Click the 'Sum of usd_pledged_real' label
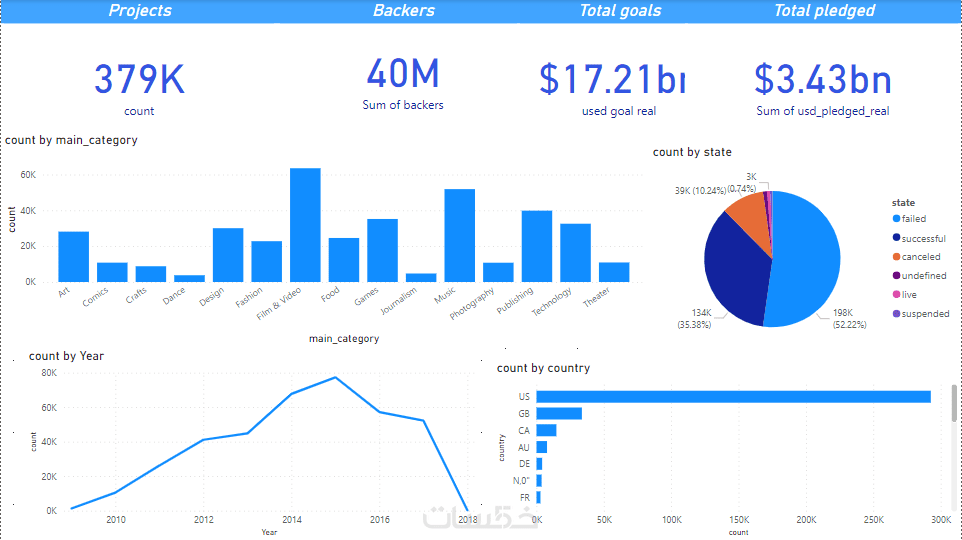Image resolution: width=962 pixels, height=540 pixels. pos(823,111)
